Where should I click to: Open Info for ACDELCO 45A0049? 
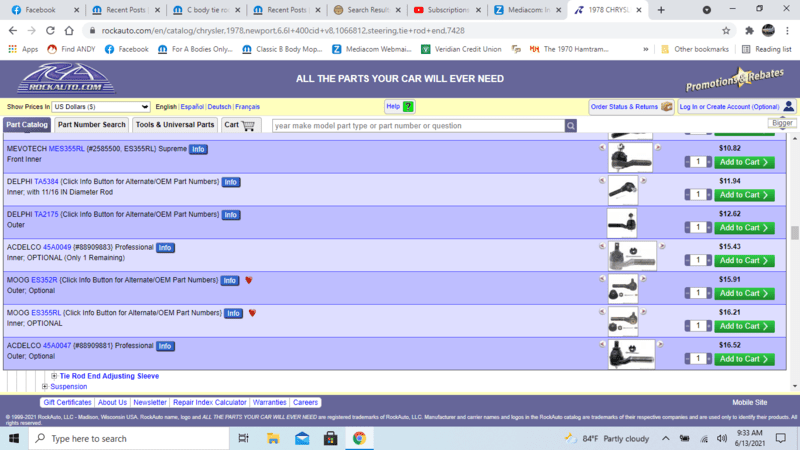point(165,247)
